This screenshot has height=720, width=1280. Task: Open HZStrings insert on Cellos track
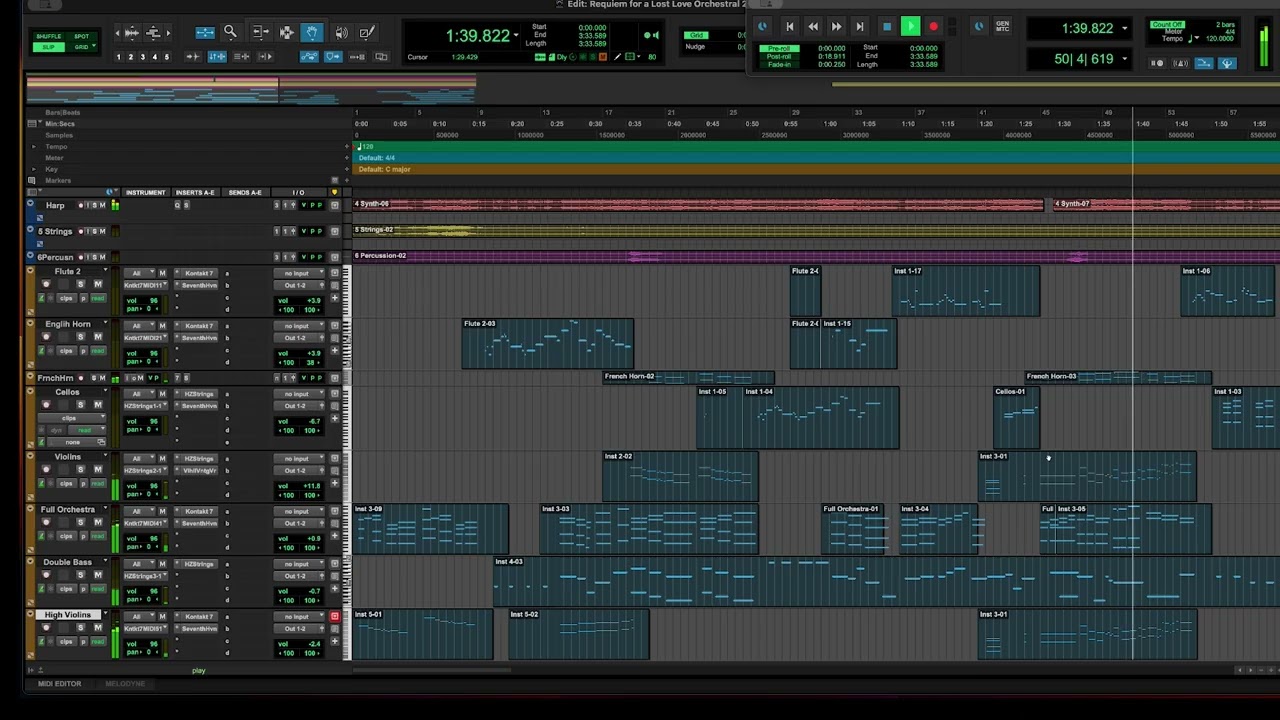[x=199, y=394]
